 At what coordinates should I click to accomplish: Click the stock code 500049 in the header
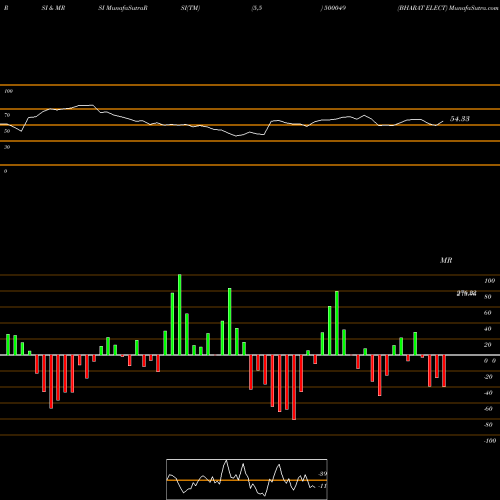[334, 8]
